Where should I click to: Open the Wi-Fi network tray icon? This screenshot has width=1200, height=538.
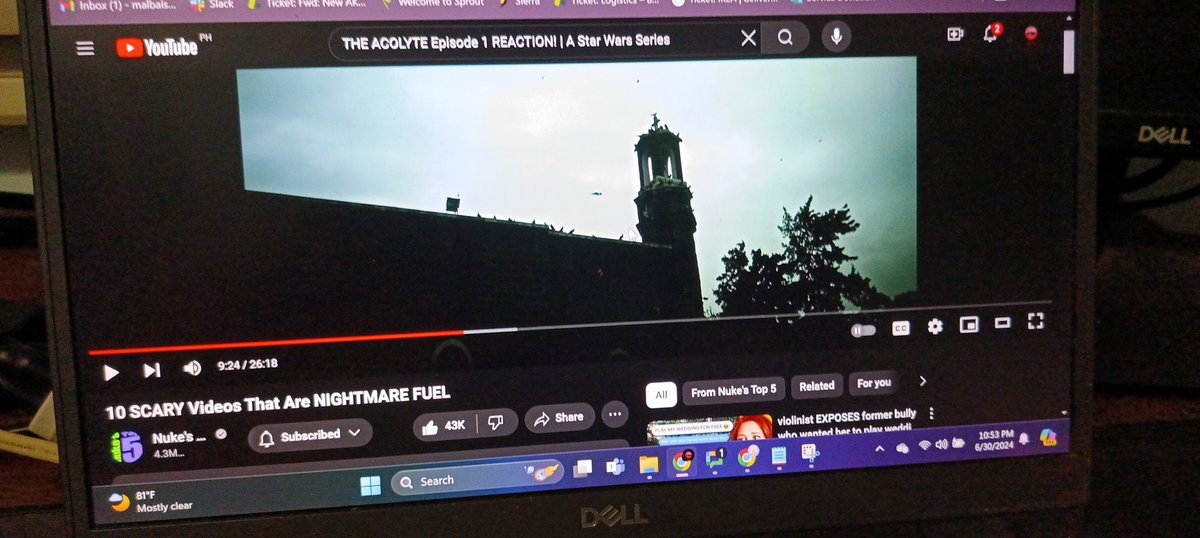[x=924, y=445]
